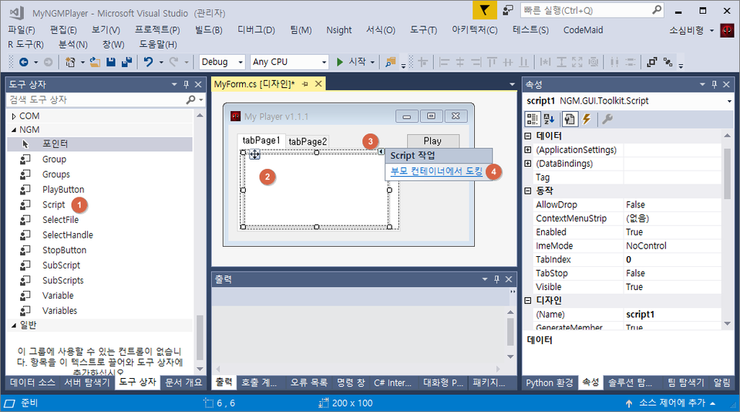
Task: Select the SelectFile toolbox item
Action: tap(60, 220)
